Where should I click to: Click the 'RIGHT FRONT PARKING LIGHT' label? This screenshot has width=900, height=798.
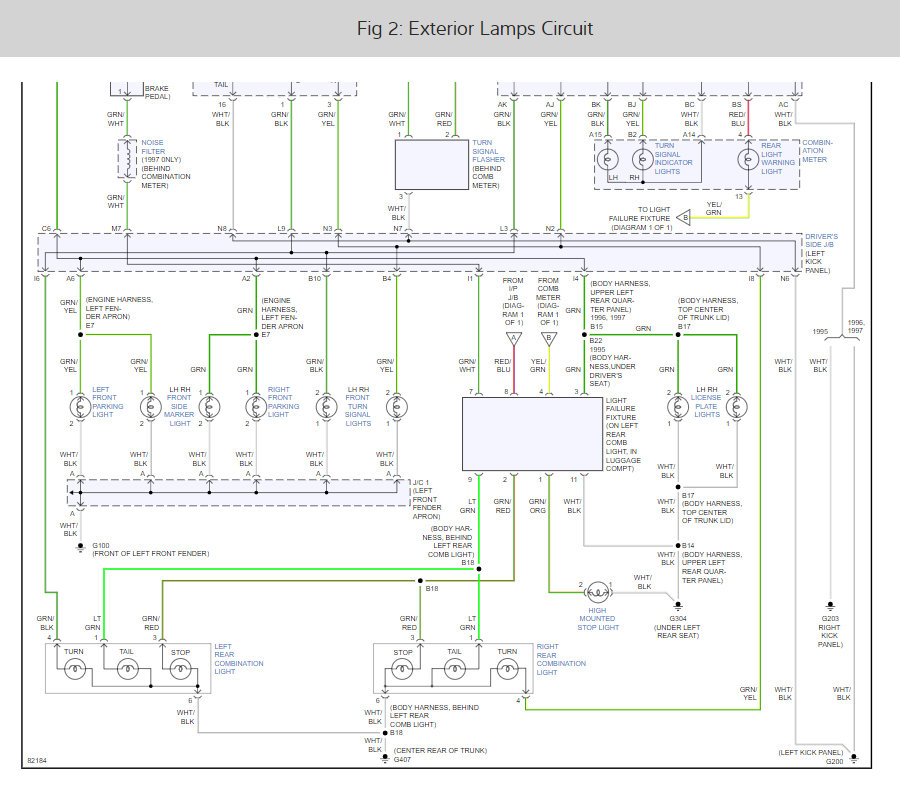pos(283,402)
